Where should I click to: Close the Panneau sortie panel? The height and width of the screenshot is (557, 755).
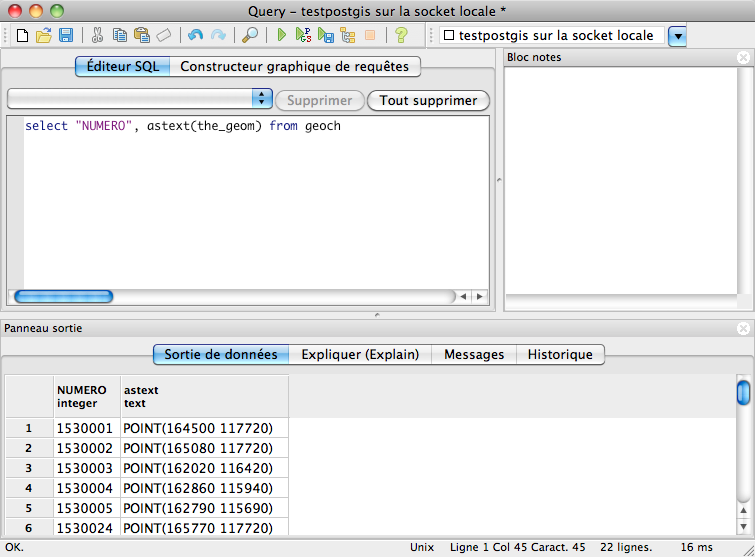[742, 328]
